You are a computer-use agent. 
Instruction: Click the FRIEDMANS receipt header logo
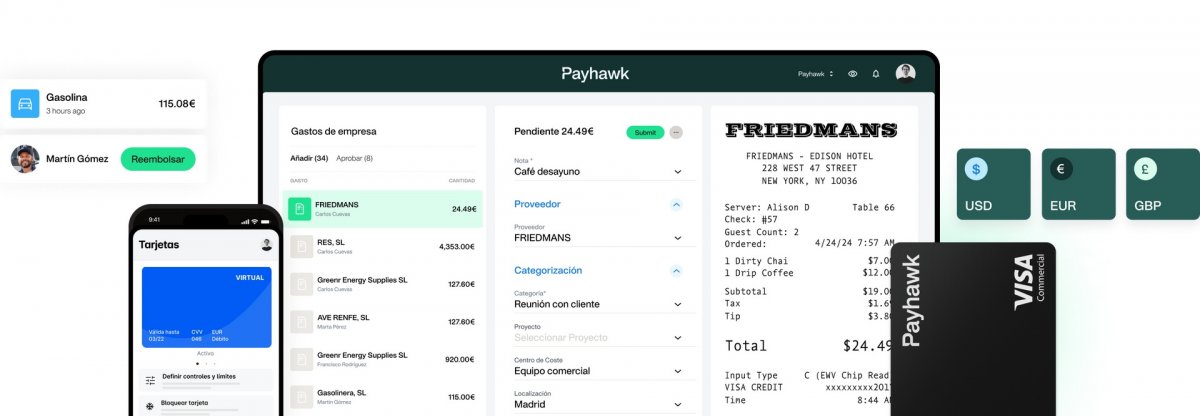click(811, 130)
